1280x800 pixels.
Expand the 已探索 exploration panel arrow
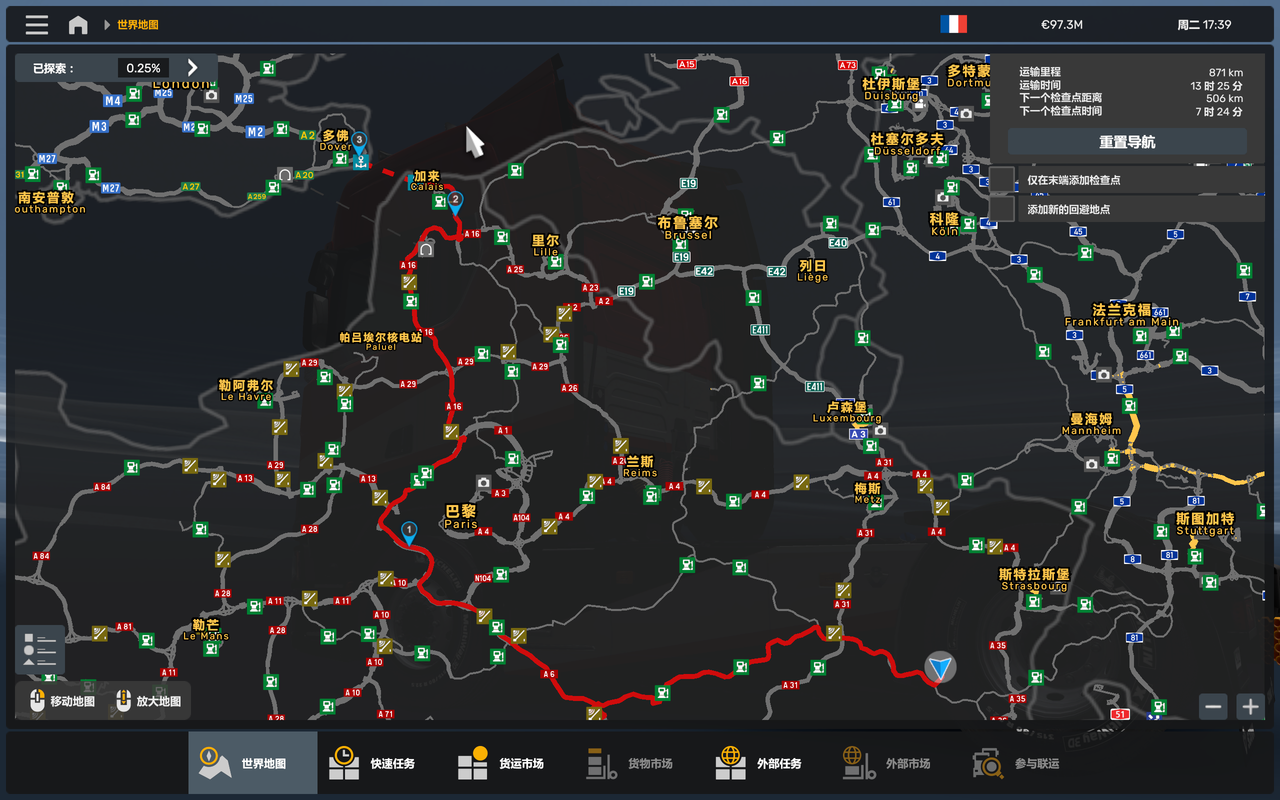(x=193, y=68)
